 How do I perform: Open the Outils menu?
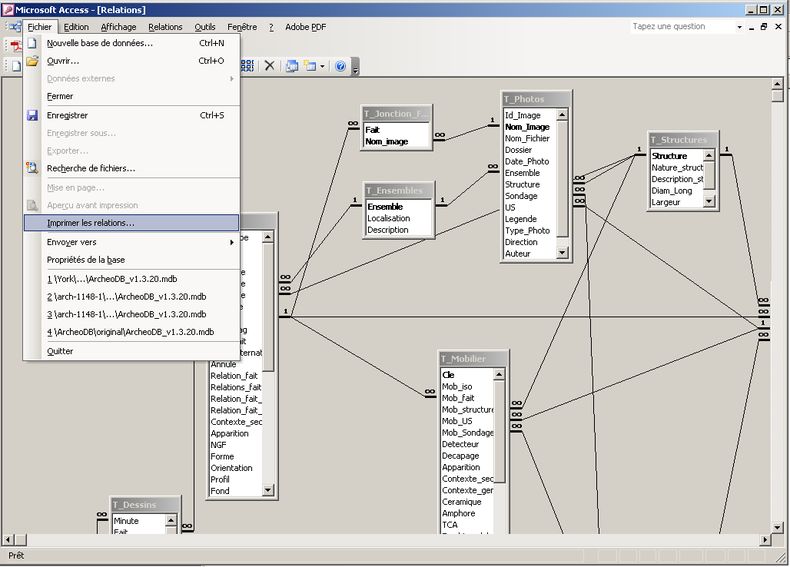click(x=205, y=27)
